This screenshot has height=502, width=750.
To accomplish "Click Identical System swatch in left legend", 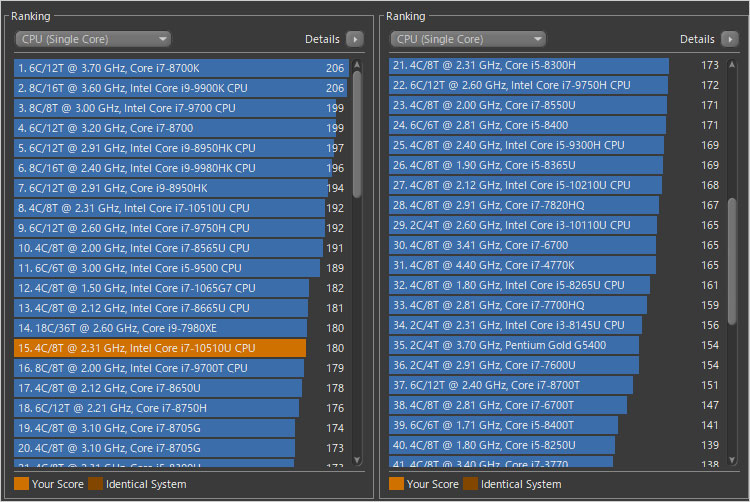I will click(x=96, y=484).
